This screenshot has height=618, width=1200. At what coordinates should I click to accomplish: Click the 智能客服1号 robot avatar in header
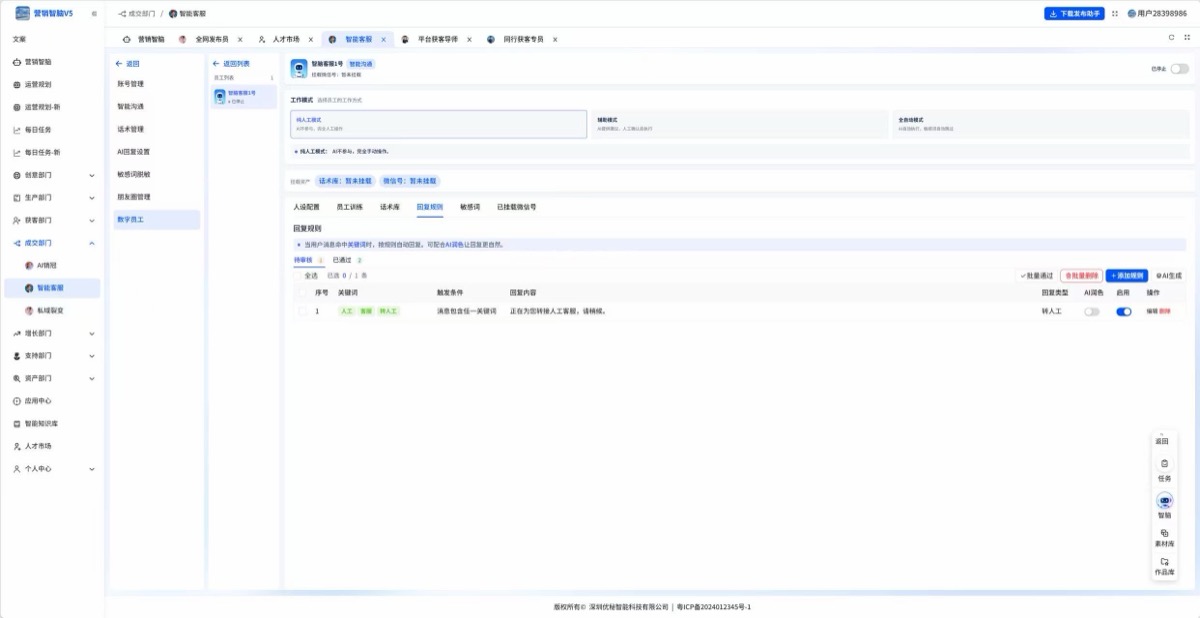click(298, 68)
